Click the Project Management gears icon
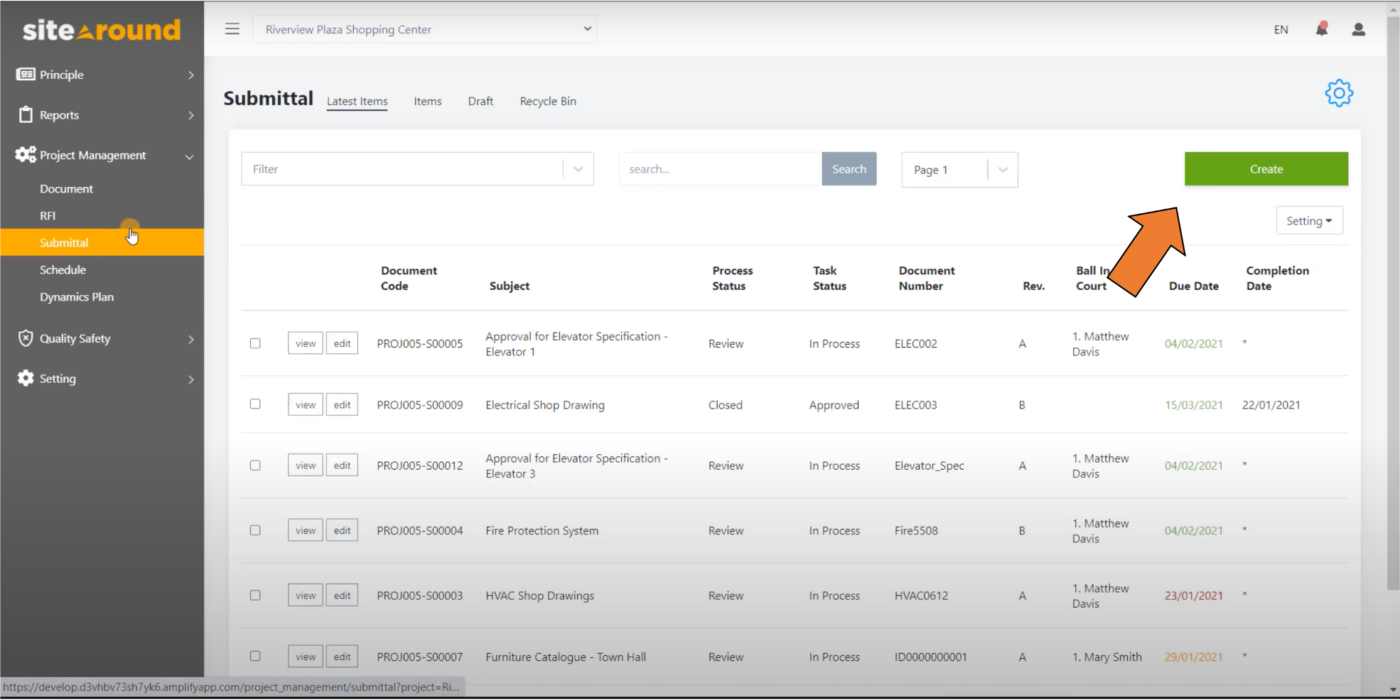Screen dimensions: 1400x700 [25, 155]
